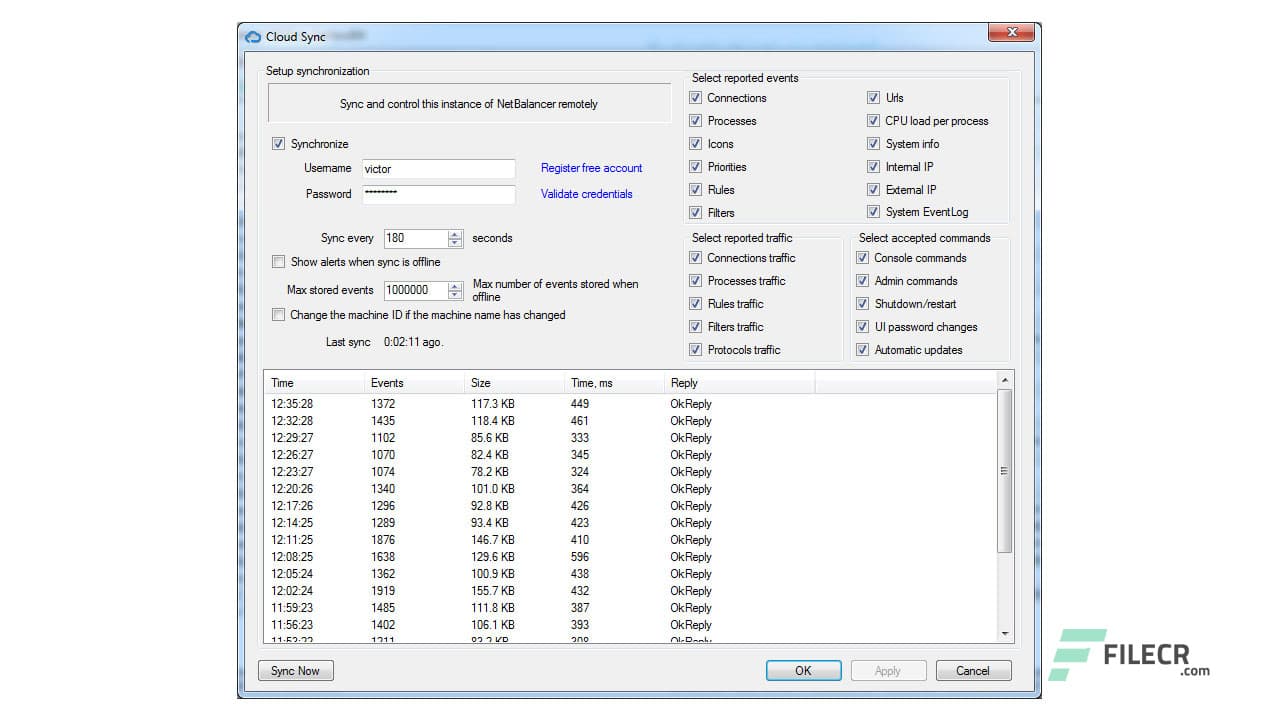The width and height of the screenshot is (1280, 720).
Task: Increase sync interval using the up arrow
Action: pos(455,234)
